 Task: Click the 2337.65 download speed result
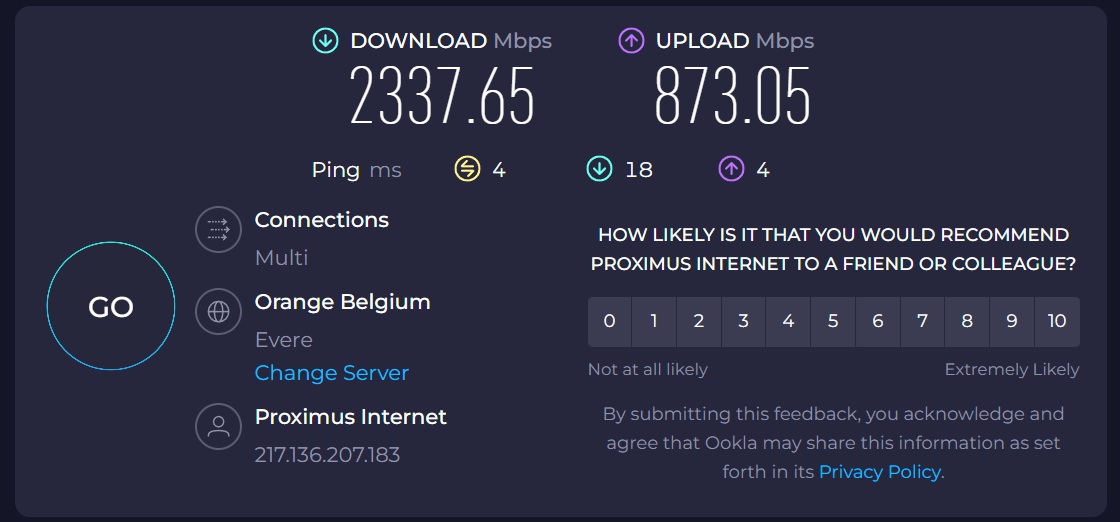tap(442, 96)
